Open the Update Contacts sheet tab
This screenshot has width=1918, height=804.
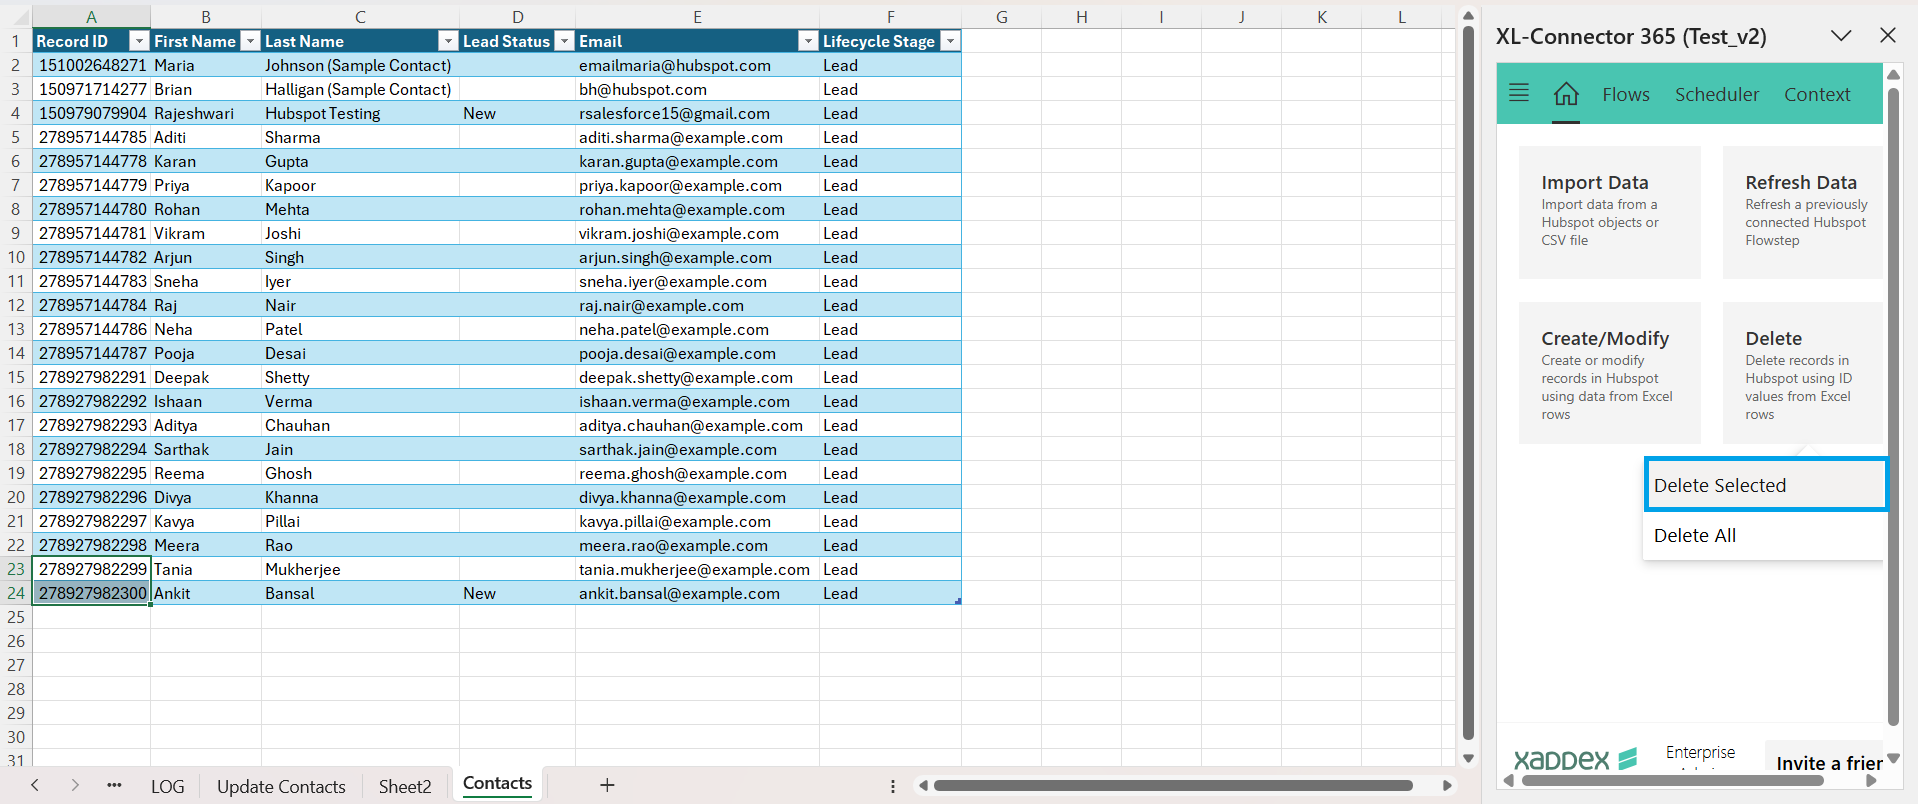[281, 786]
